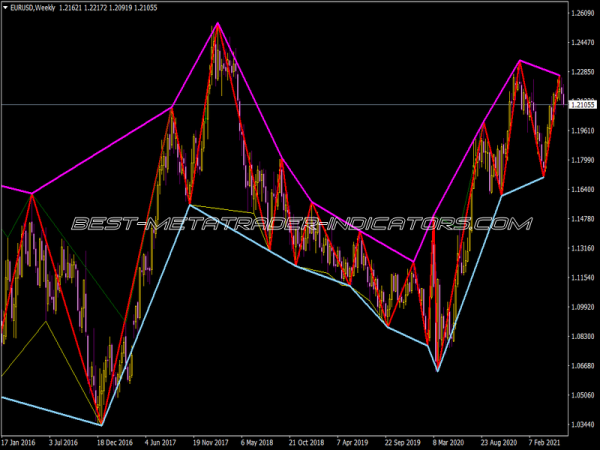Click the price level 1.06680
This screenshot has height=450, width=600.
click(583, 366)
